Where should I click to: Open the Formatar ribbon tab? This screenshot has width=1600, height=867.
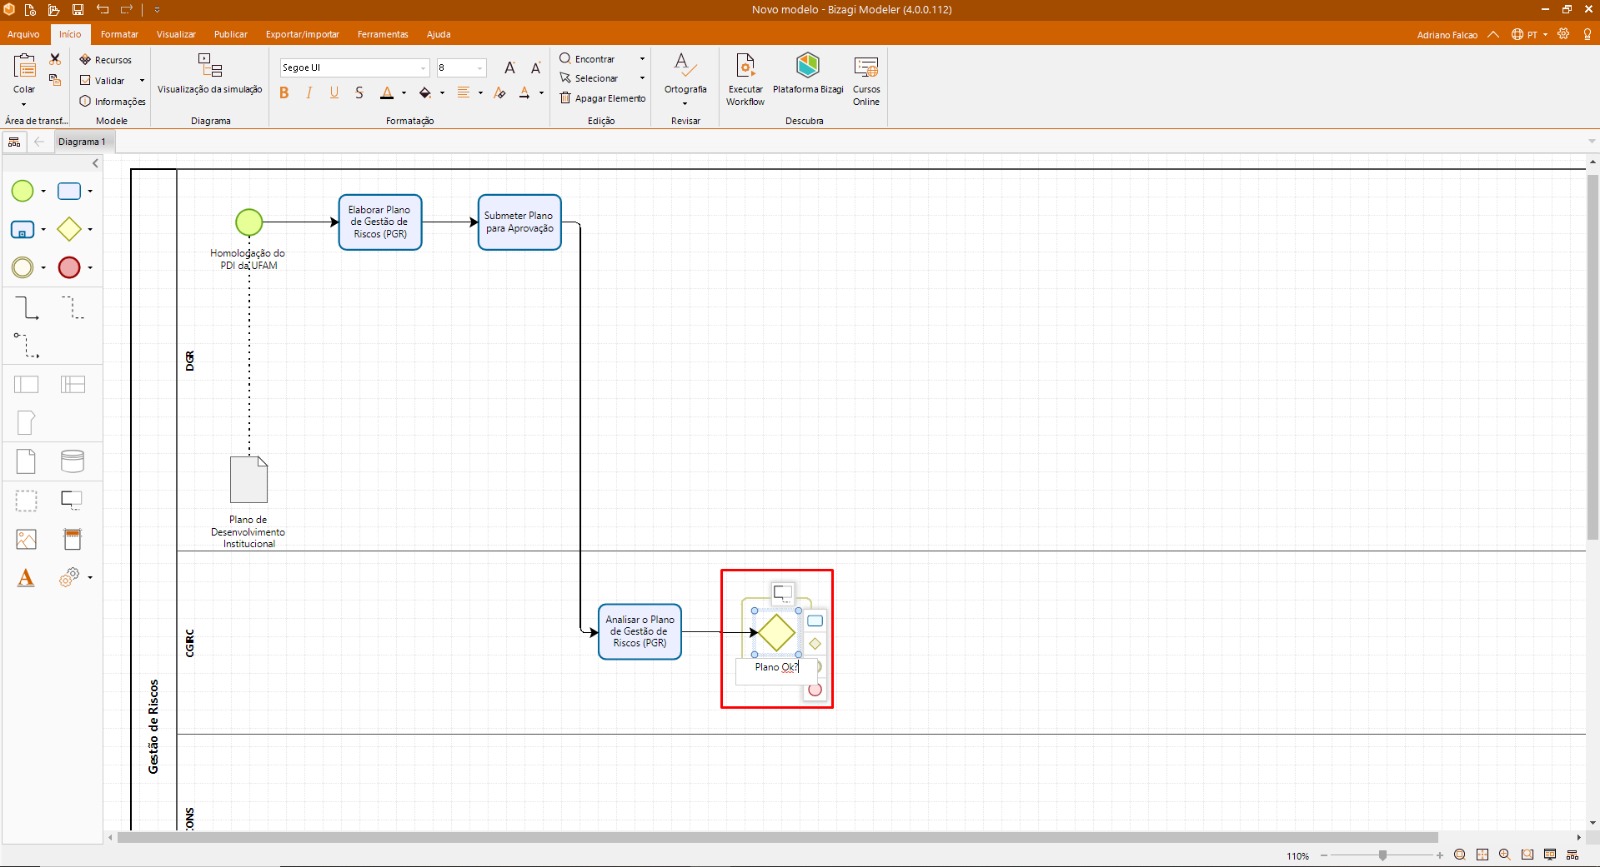(x=119, y=34)
